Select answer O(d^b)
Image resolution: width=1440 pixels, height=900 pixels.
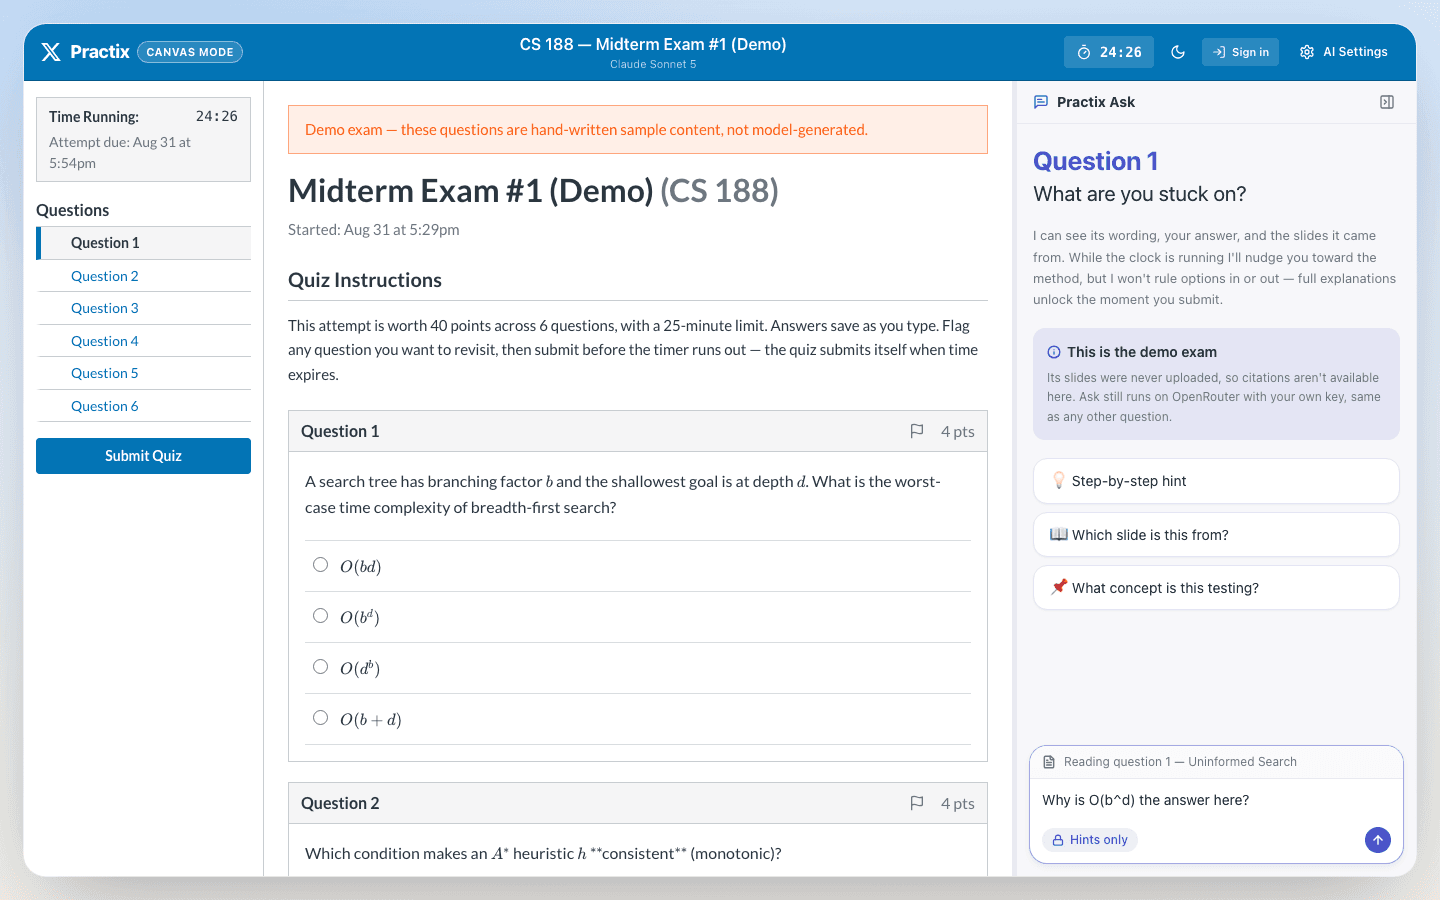pos(320,667)
